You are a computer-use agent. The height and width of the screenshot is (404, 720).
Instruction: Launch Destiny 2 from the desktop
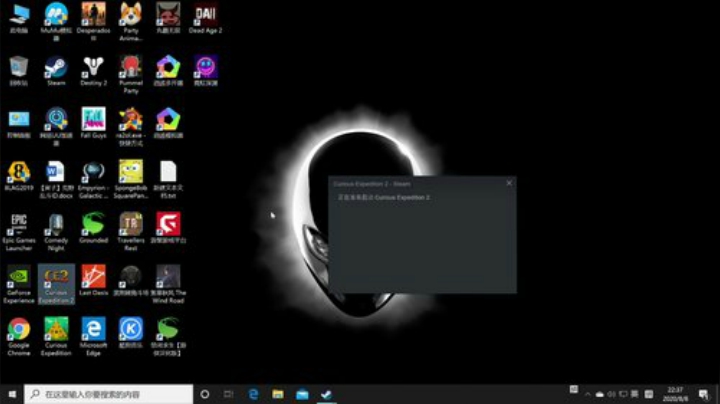[x=94, y=71]
